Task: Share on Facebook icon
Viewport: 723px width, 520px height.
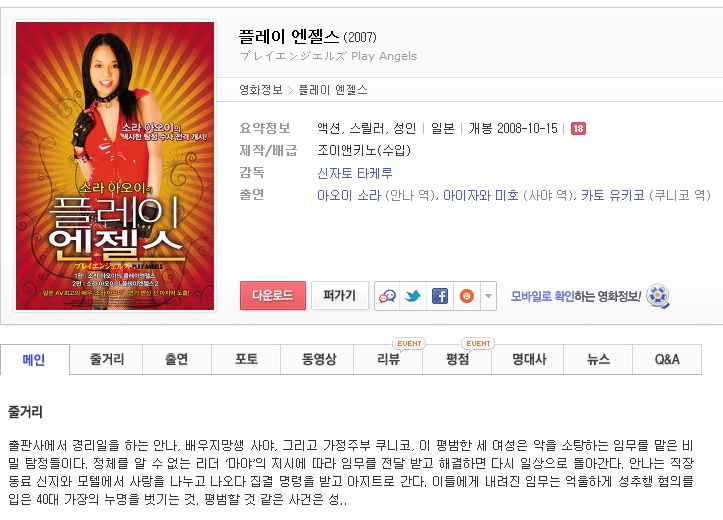Action: pos(440,296)
